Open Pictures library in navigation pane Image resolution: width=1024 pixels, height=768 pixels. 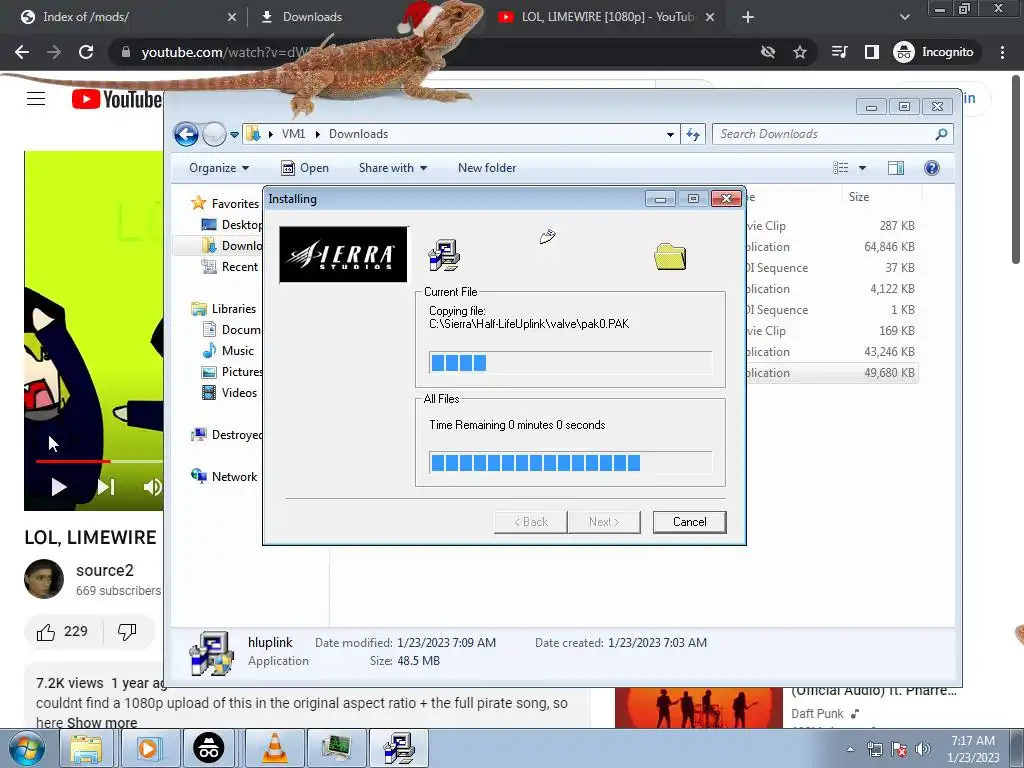(x=232, y=372)
